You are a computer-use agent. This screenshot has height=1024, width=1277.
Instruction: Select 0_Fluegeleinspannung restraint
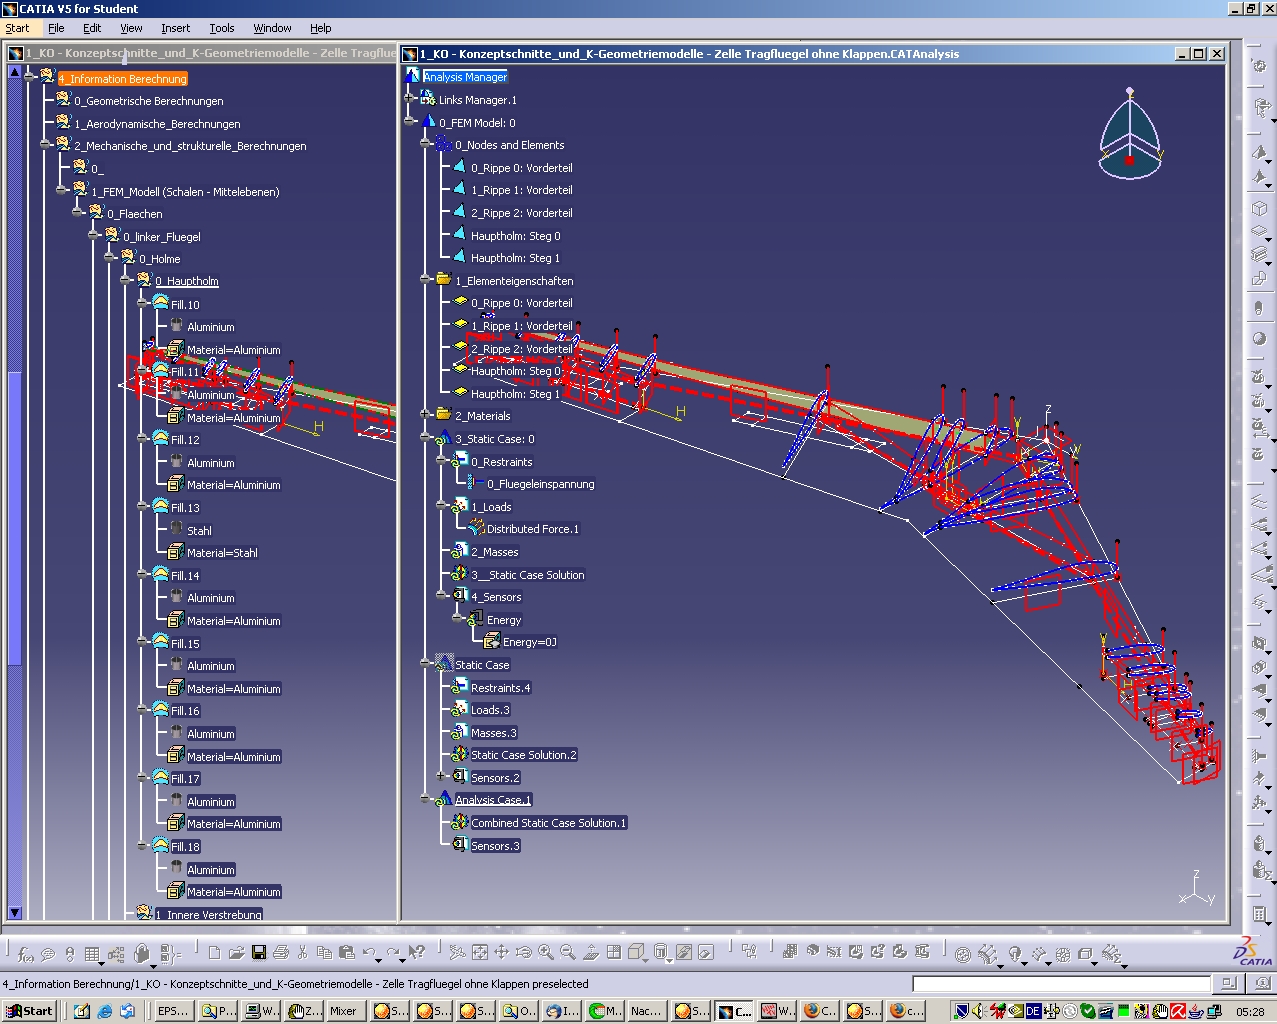click(x=541, y=484)
